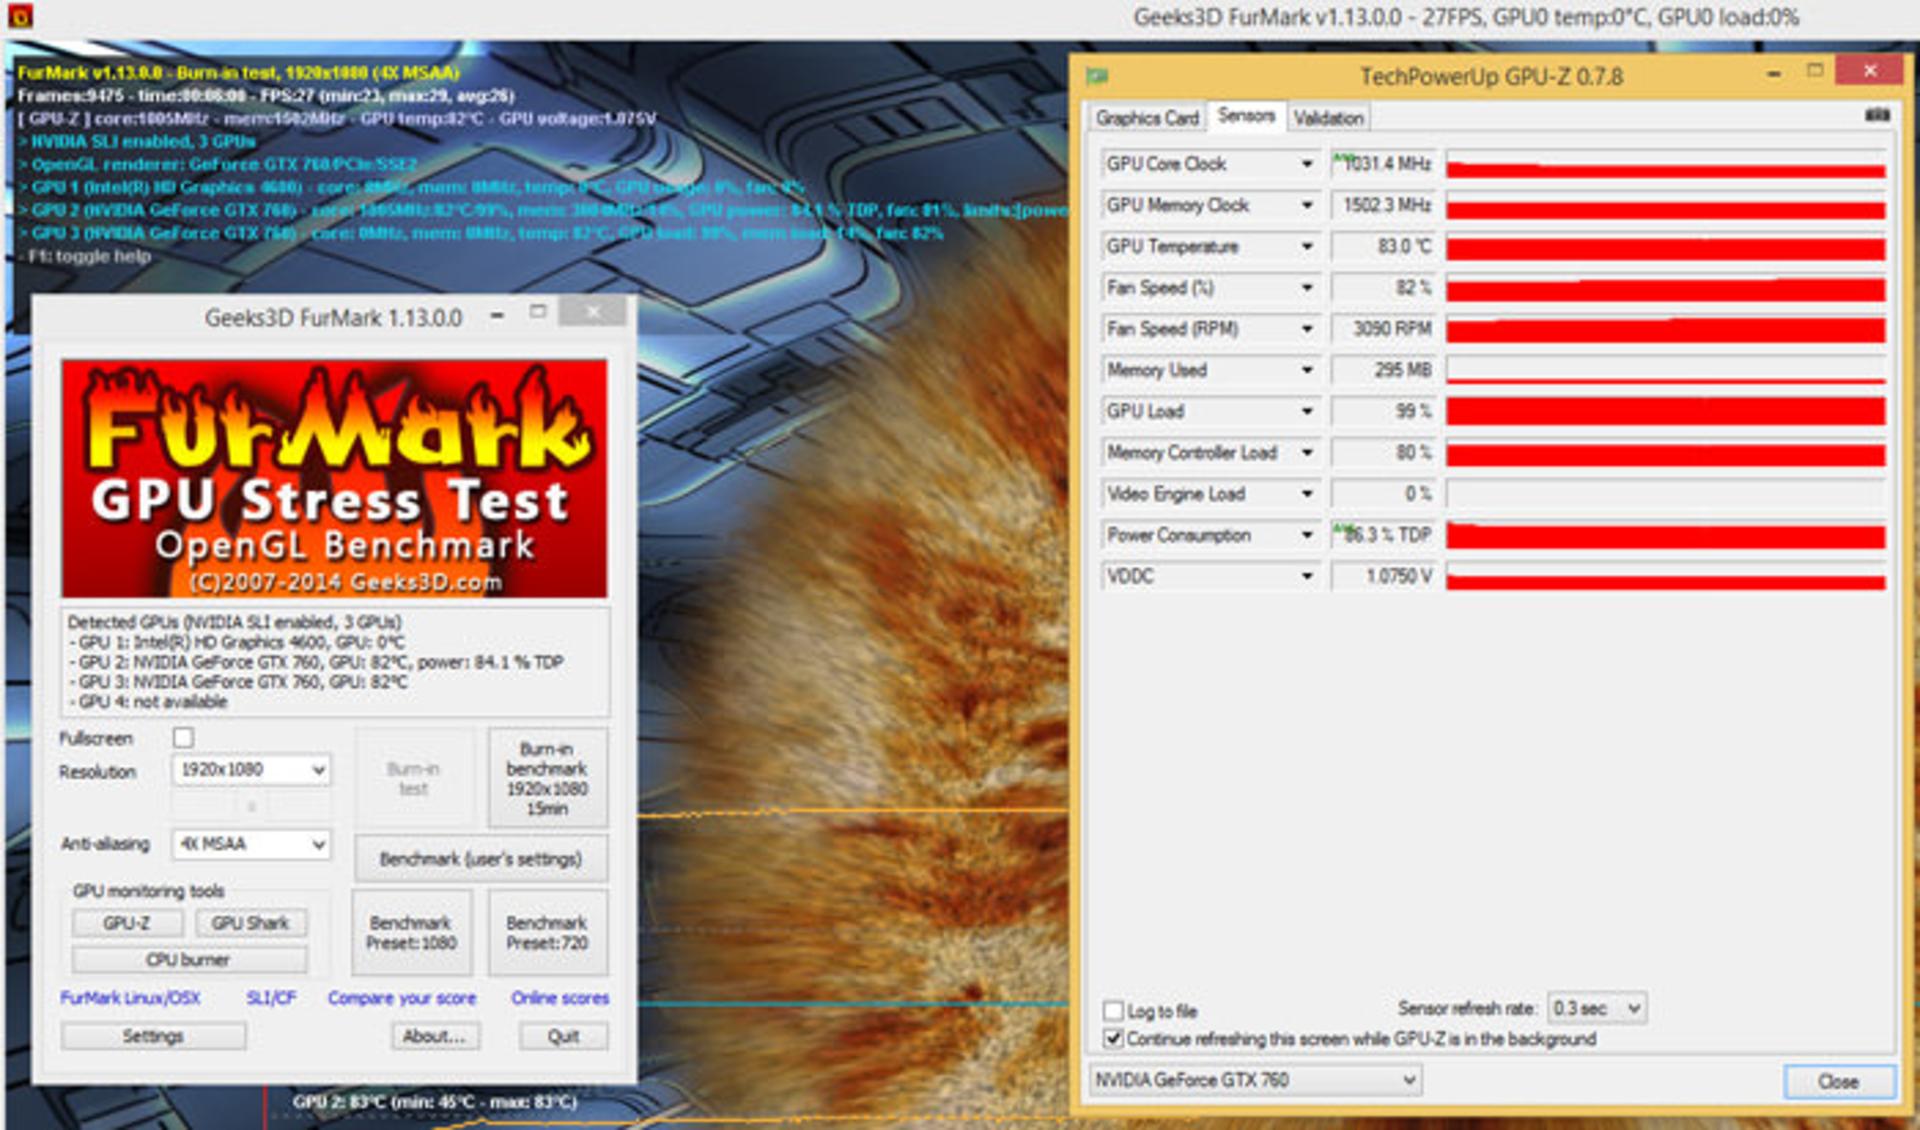Click the 'F1: toggle help' overlay text
The width and height of the screenshot is (1920, 1130).
(90, 256)
